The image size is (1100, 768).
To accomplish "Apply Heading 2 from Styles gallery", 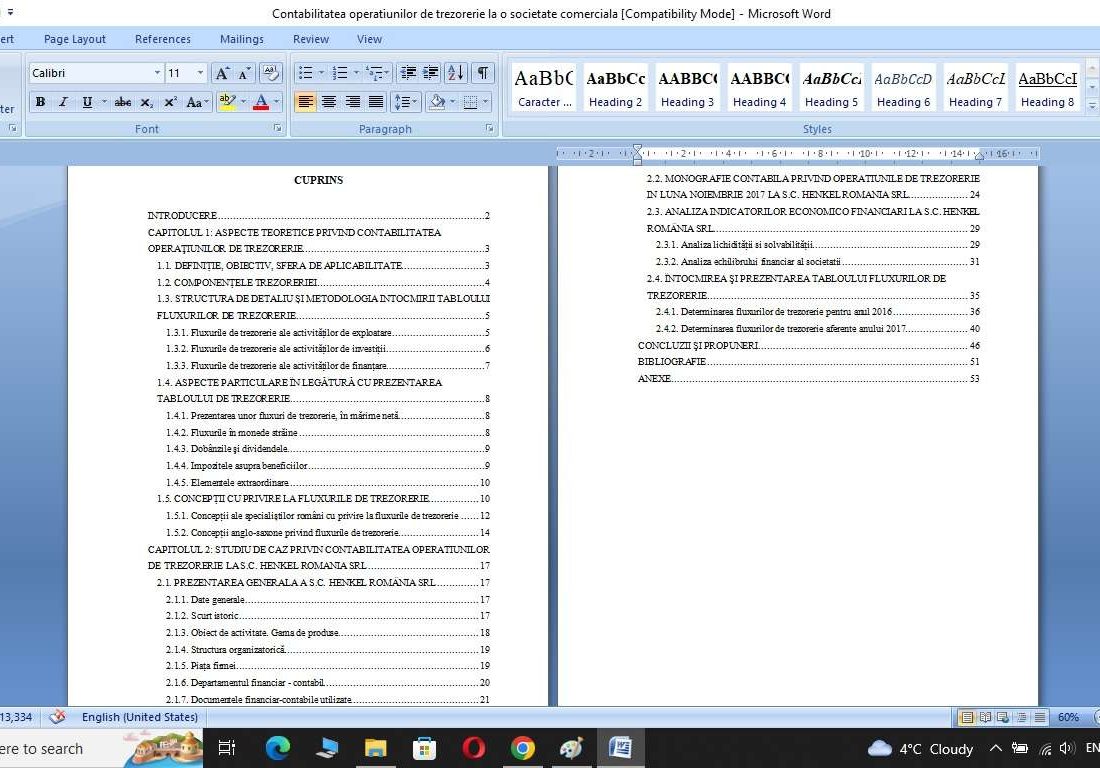I will coord(615,85).
